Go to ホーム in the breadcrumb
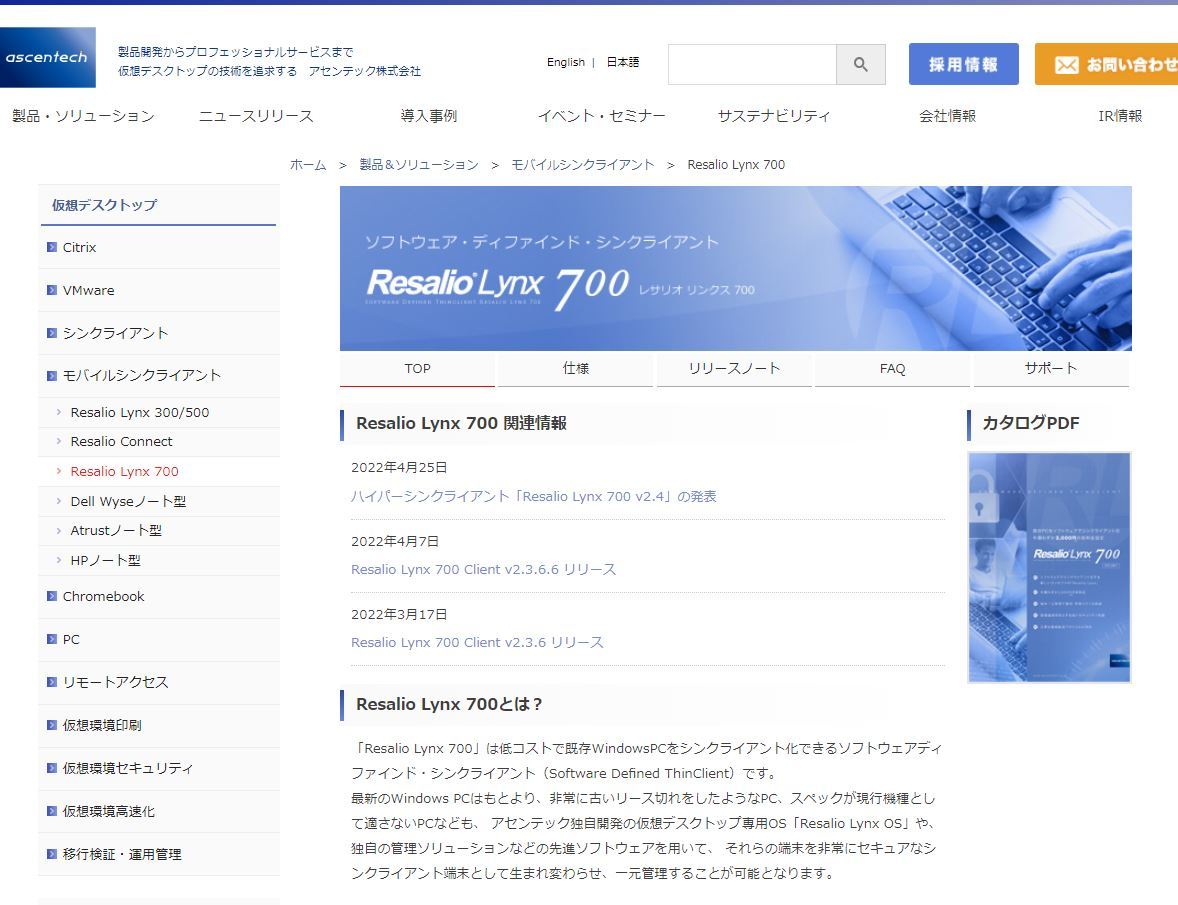Viewport: 1178px width, 905px height. [x=308, y=164]
